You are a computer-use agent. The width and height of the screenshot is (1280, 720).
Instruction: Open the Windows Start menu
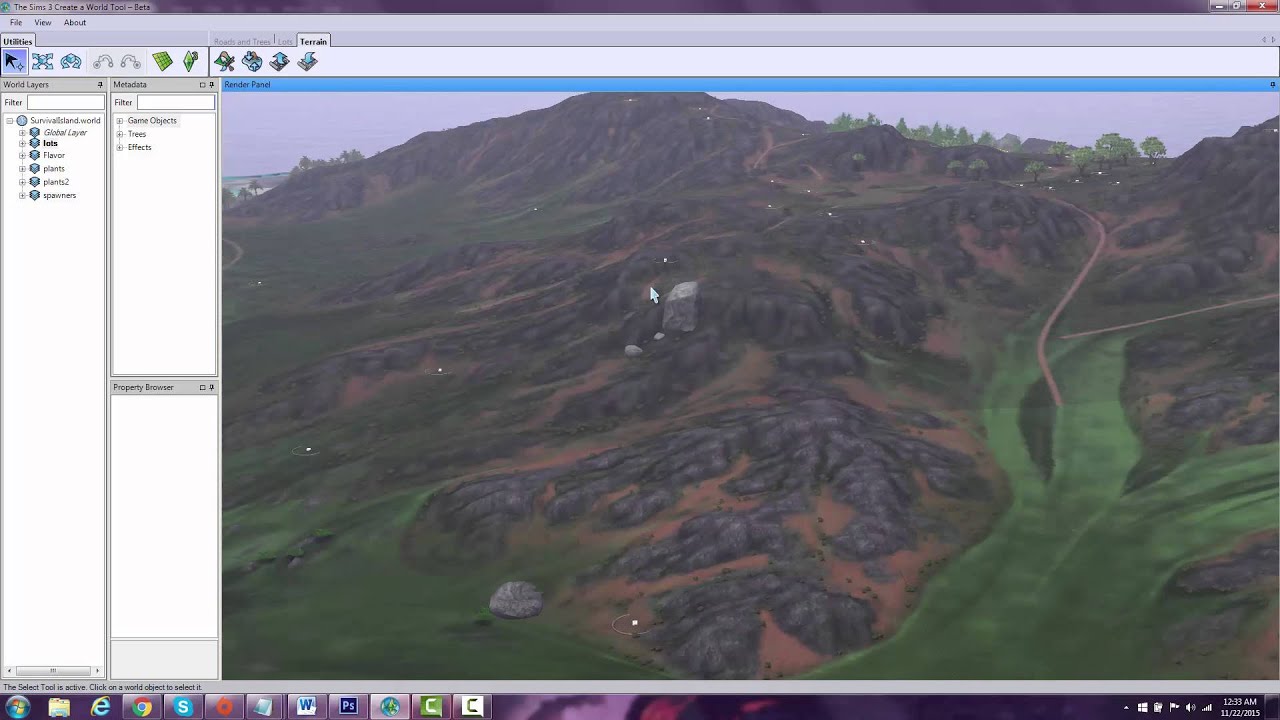point(17,707)
